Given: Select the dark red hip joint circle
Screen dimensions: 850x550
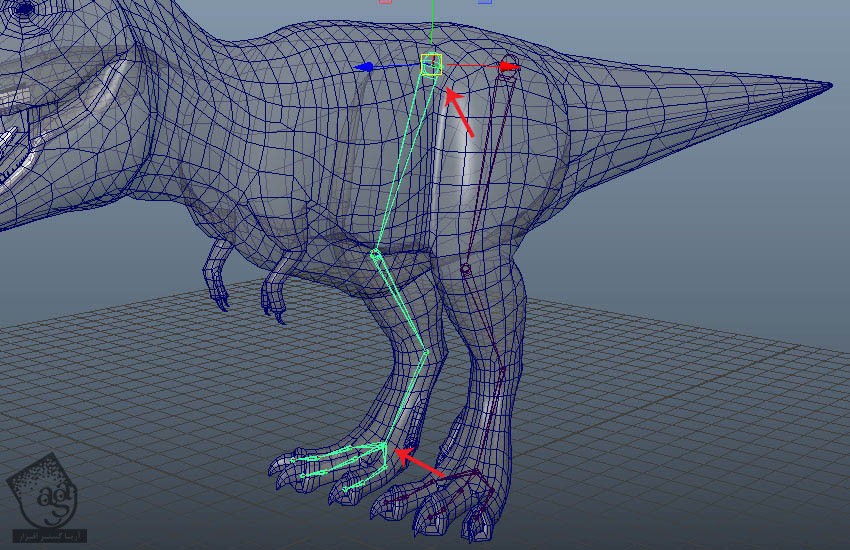Looking at the screenshot, I should 508,61.
